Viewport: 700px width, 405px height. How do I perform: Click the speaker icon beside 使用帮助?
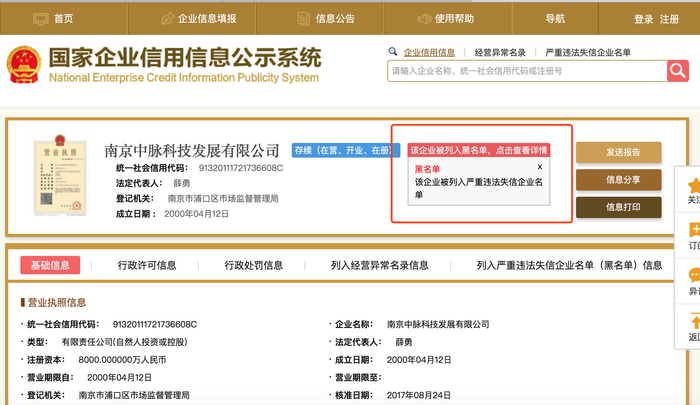[x=424, y=19]
